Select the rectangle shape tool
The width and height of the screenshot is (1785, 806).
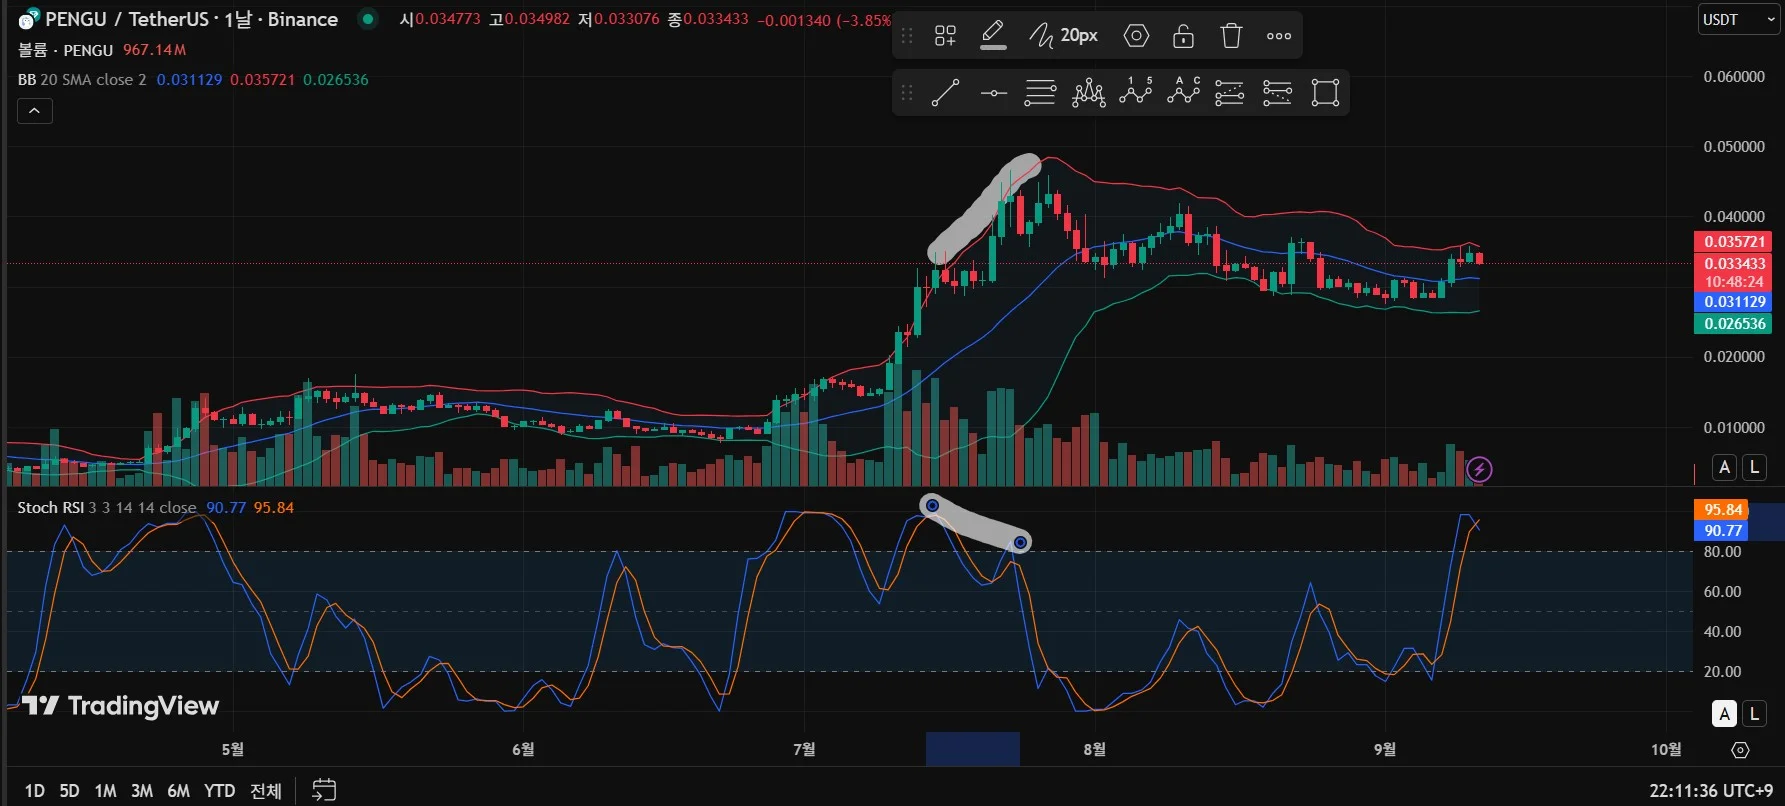point(1325,93)
